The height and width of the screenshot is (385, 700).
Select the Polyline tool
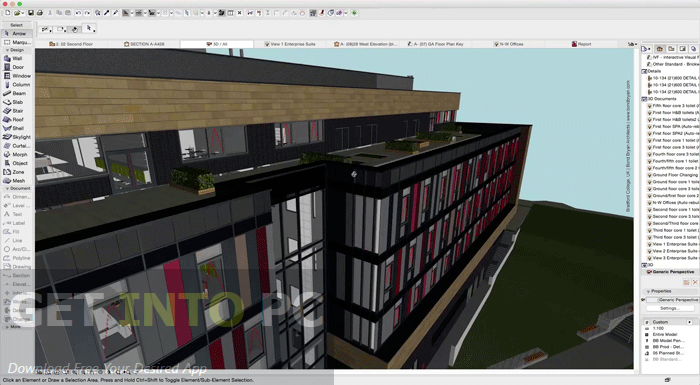point(17,258)
